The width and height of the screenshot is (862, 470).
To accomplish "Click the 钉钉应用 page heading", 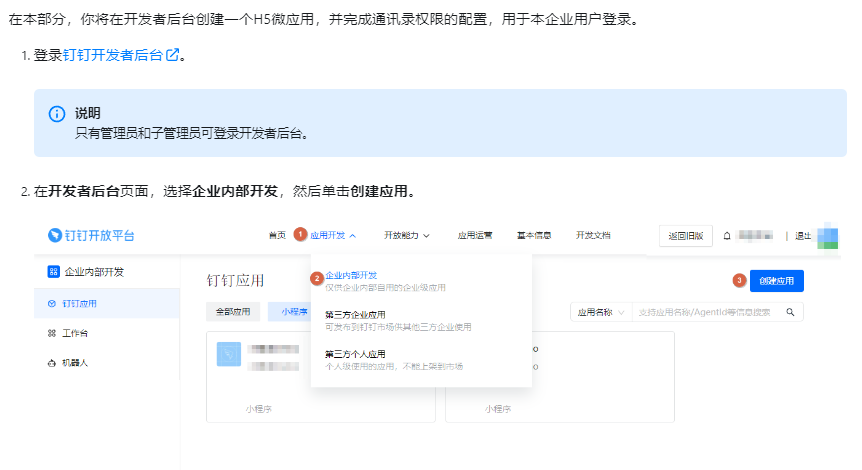I will pyautogui.click(x=235, y=280).
